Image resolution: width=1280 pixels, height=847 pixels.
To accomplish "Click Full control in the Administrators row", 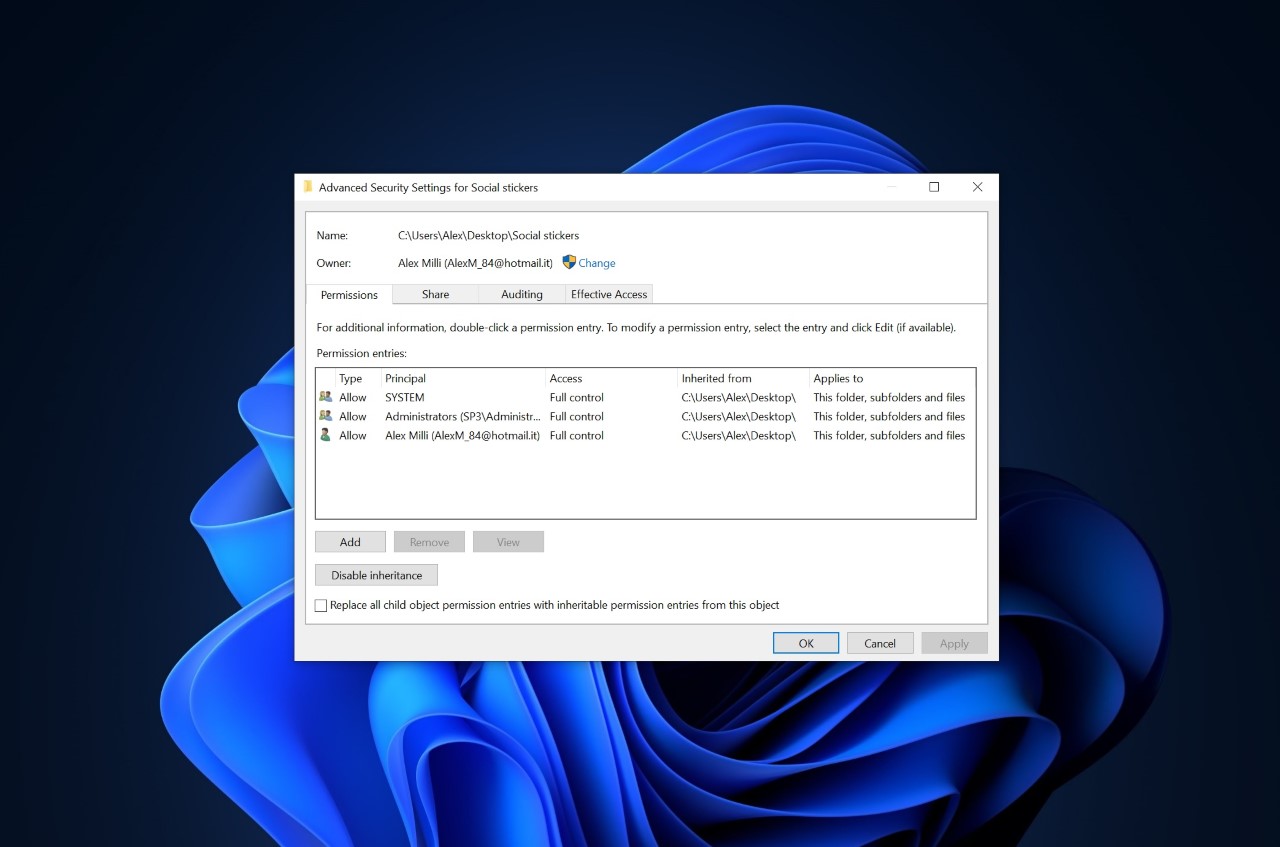I will tap(577, 416).
